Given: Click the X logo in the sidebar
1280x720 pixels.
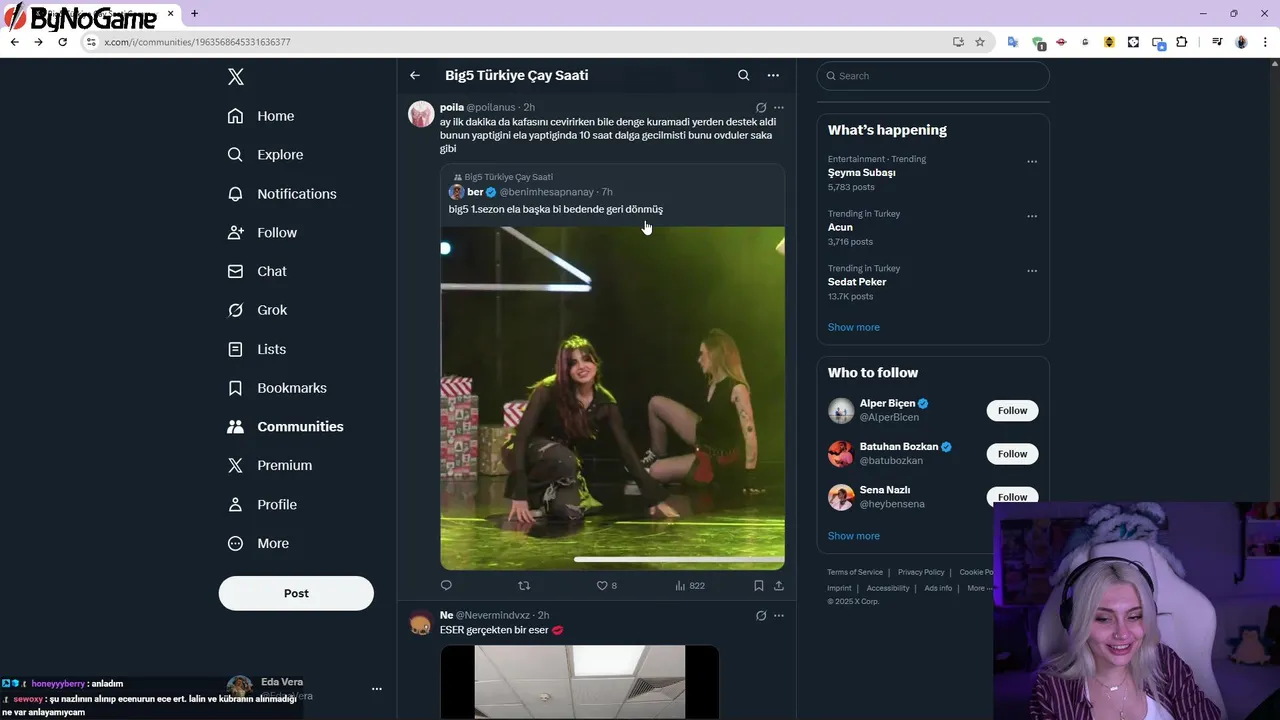Looking at the screenshot, I should 236,77.
